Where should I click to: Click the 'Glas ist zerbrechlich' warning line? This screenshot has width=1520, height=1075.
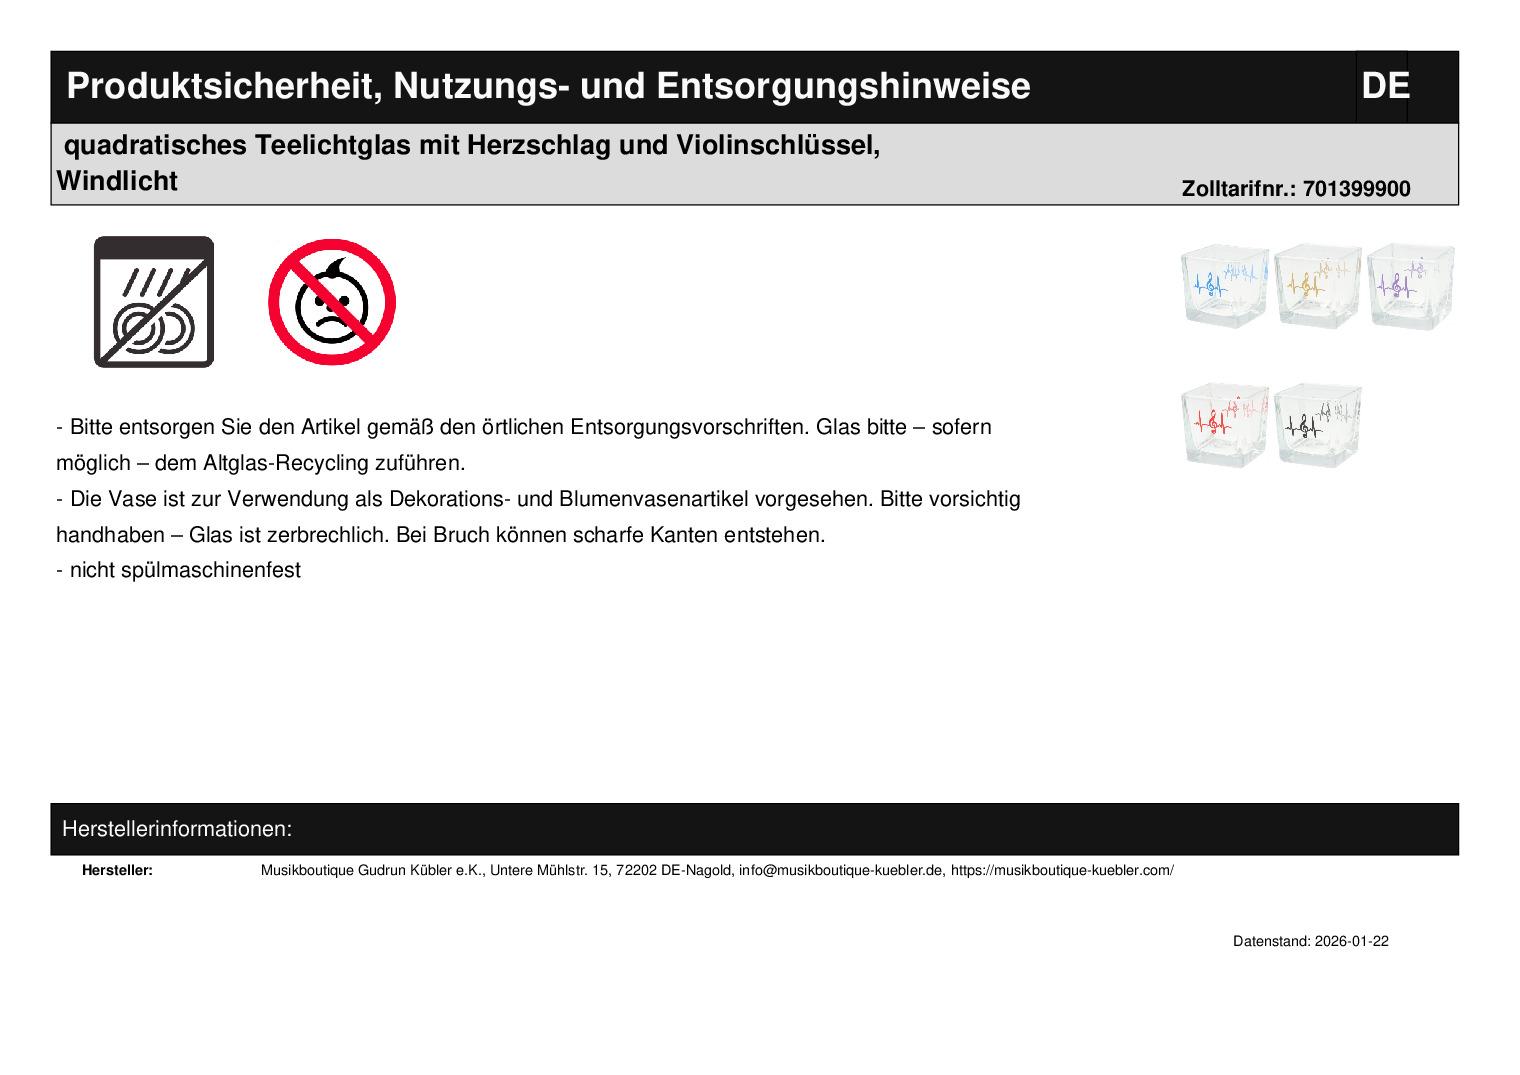point(440,535)
